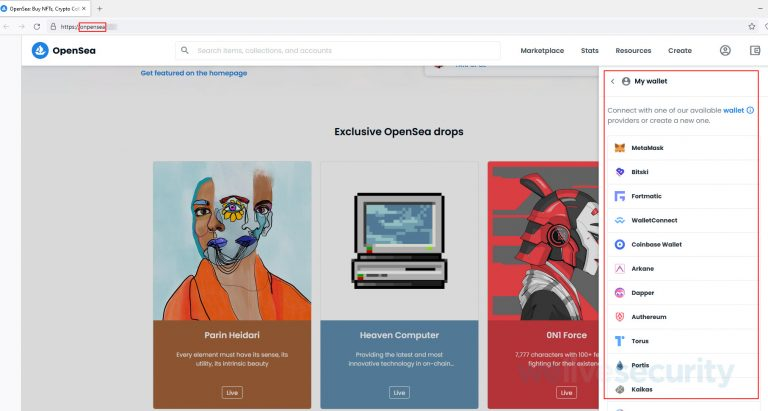Open the Stats menu

[x=590, y=50]
